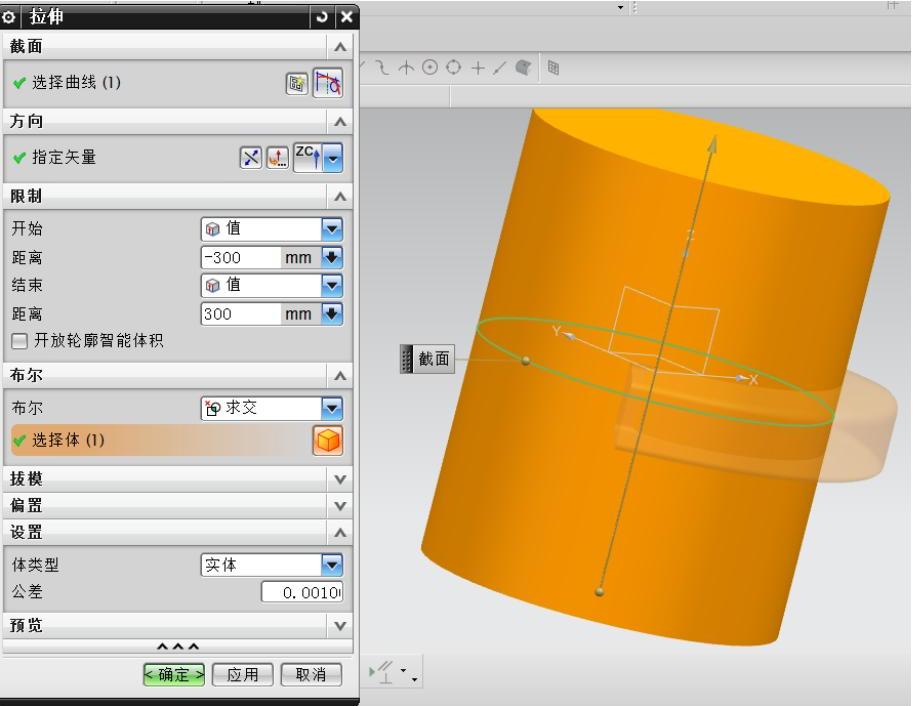Click the grid icon in snap toolbar
919x706 pixels.
(553, 68)
